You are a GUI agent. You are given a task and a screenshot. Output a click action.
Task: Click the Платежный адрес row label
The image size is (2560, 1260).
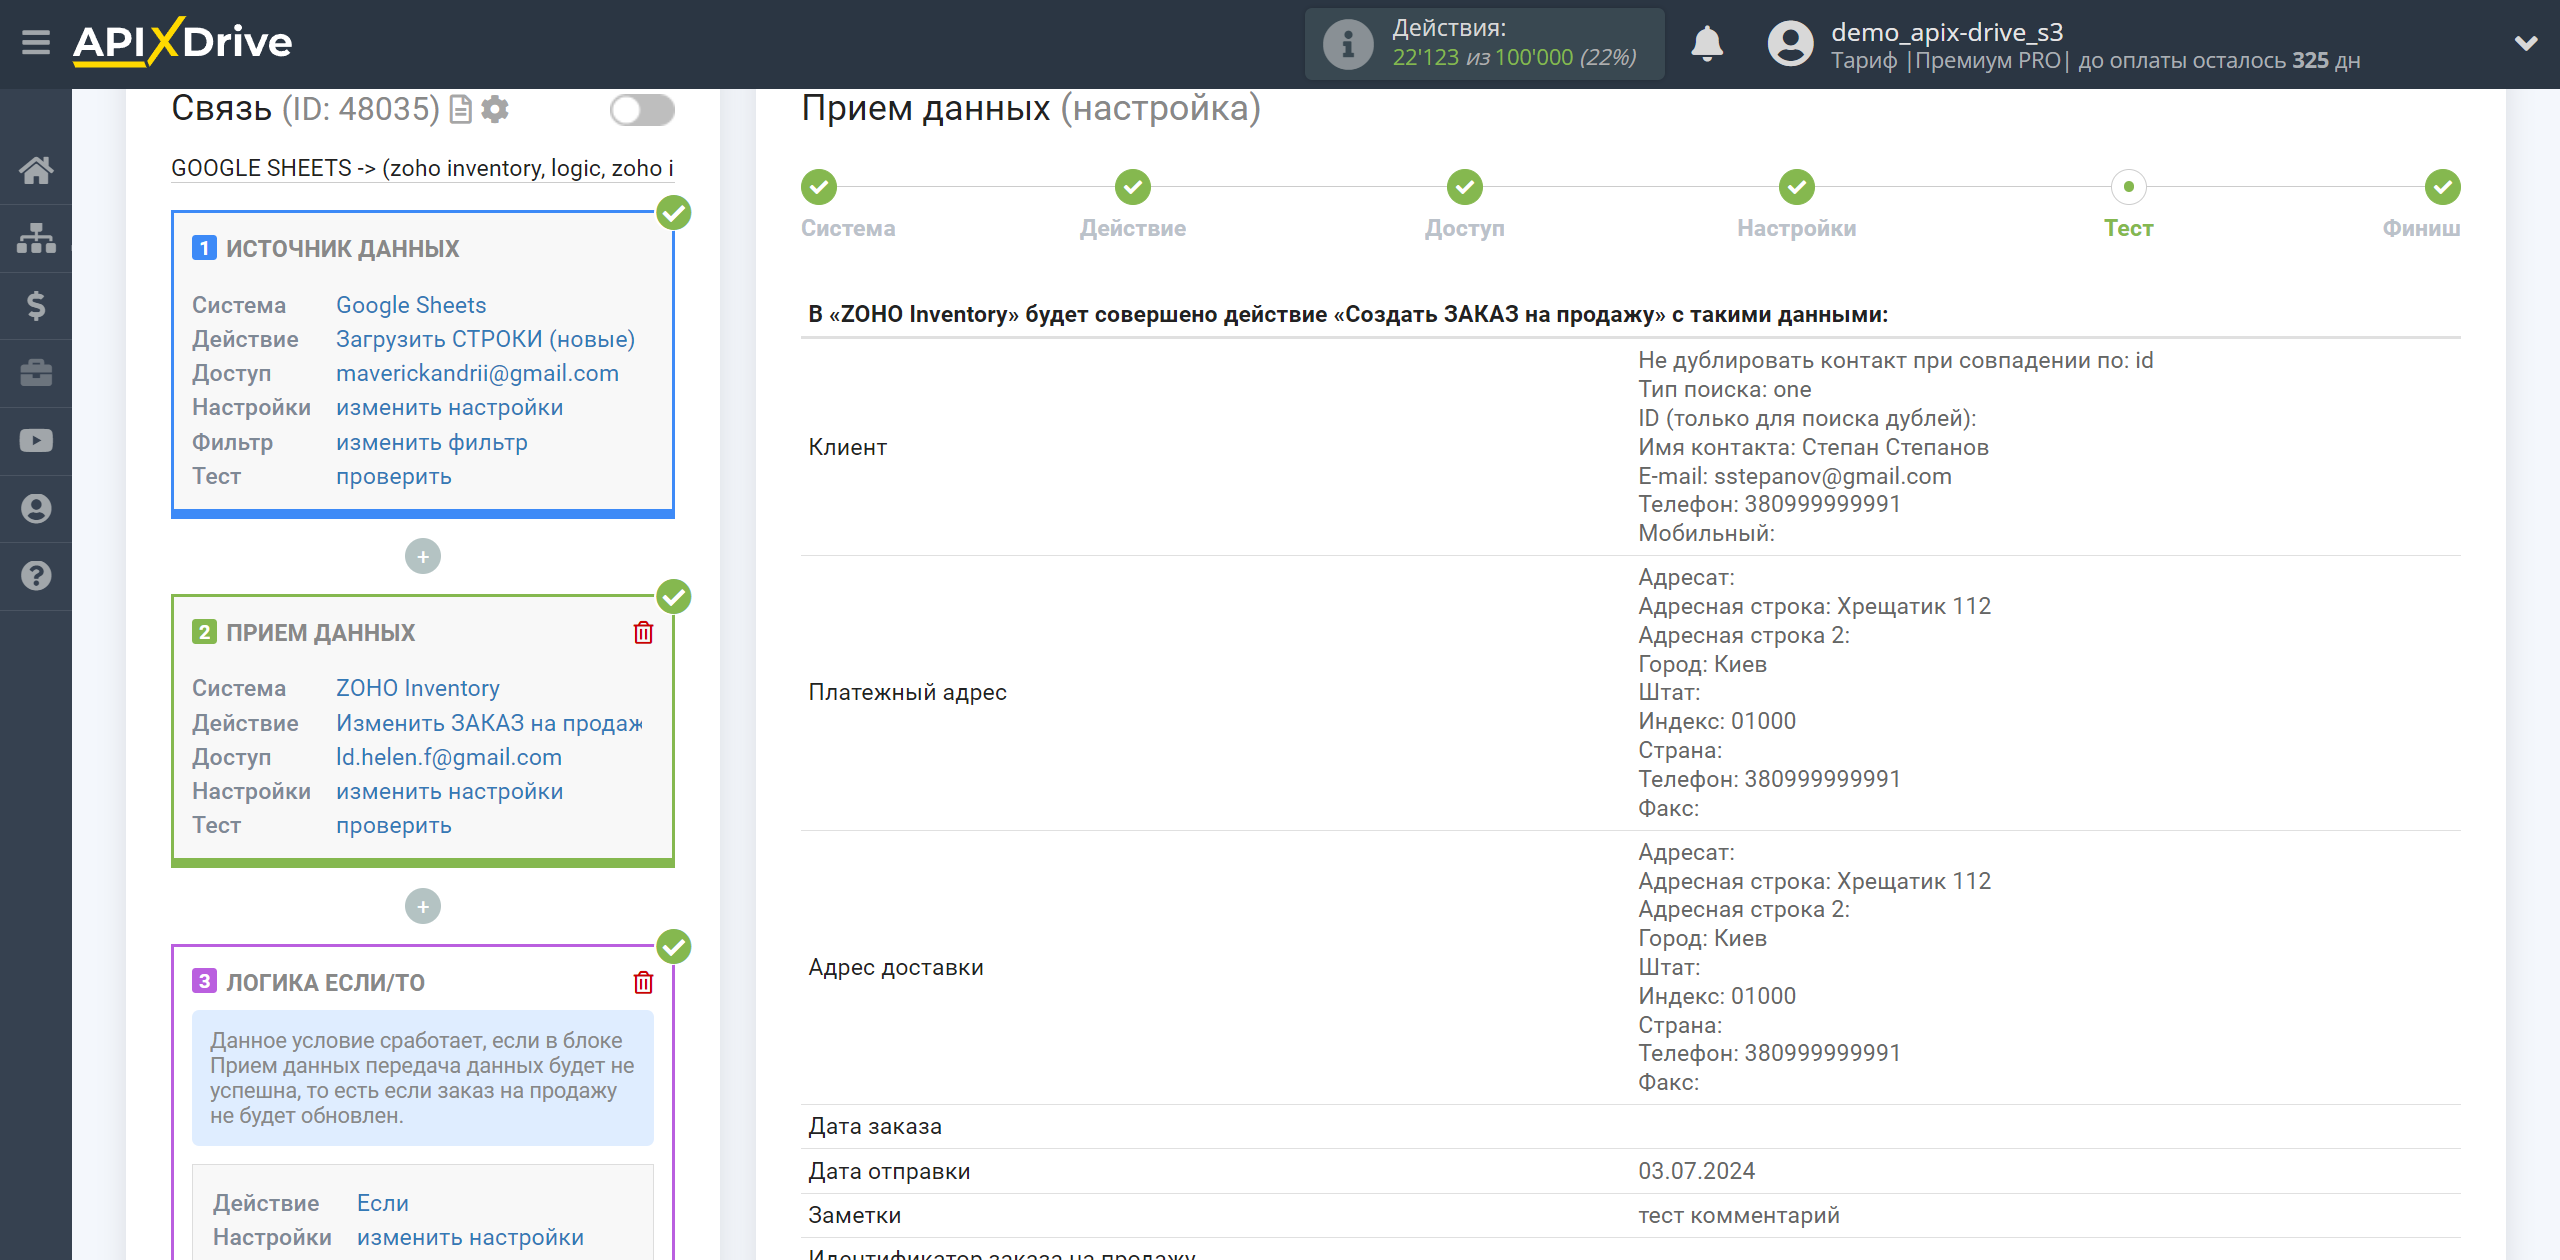[x=907, y=692]
